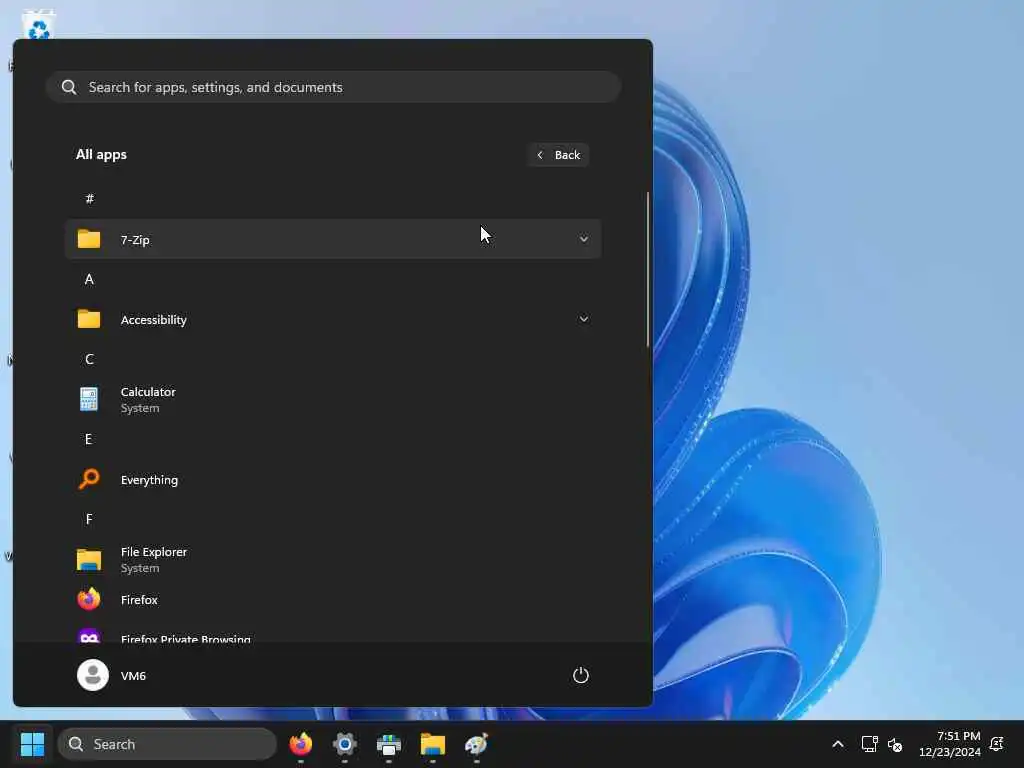Go Back from All apps

click(x=559, y=155)
